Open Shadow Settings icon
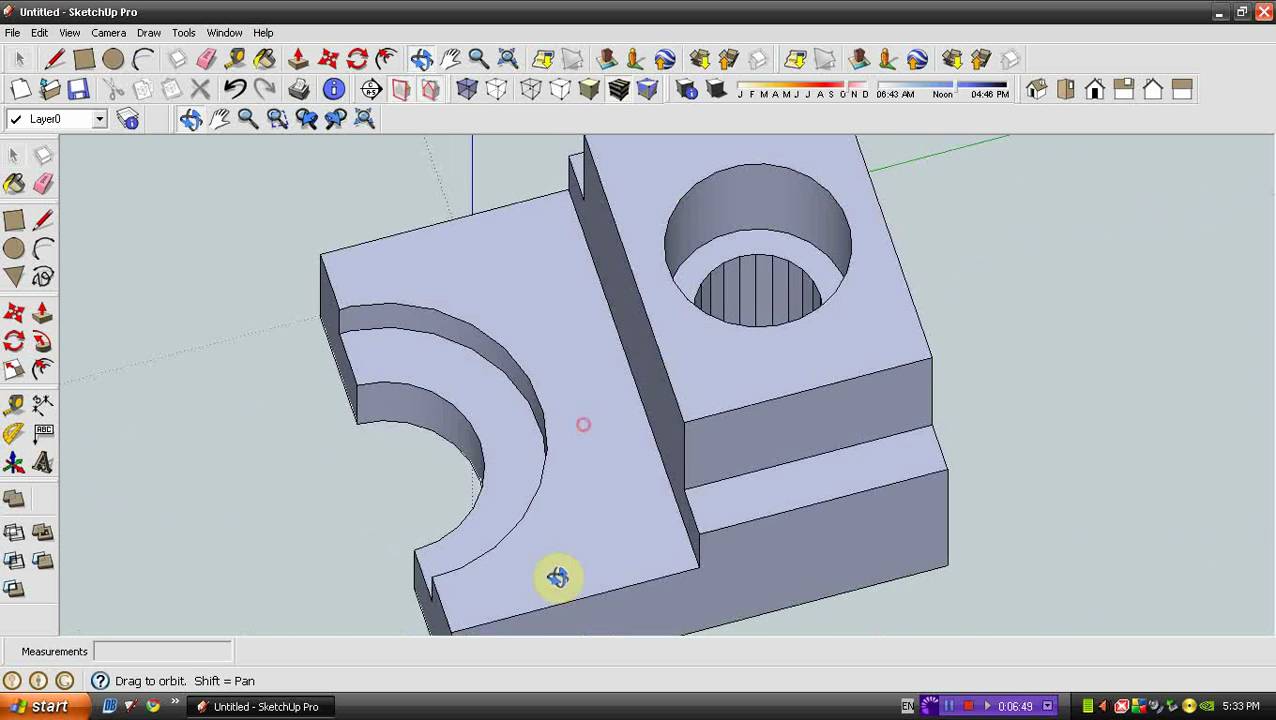The image size is (1276, 720). point(687,90)
